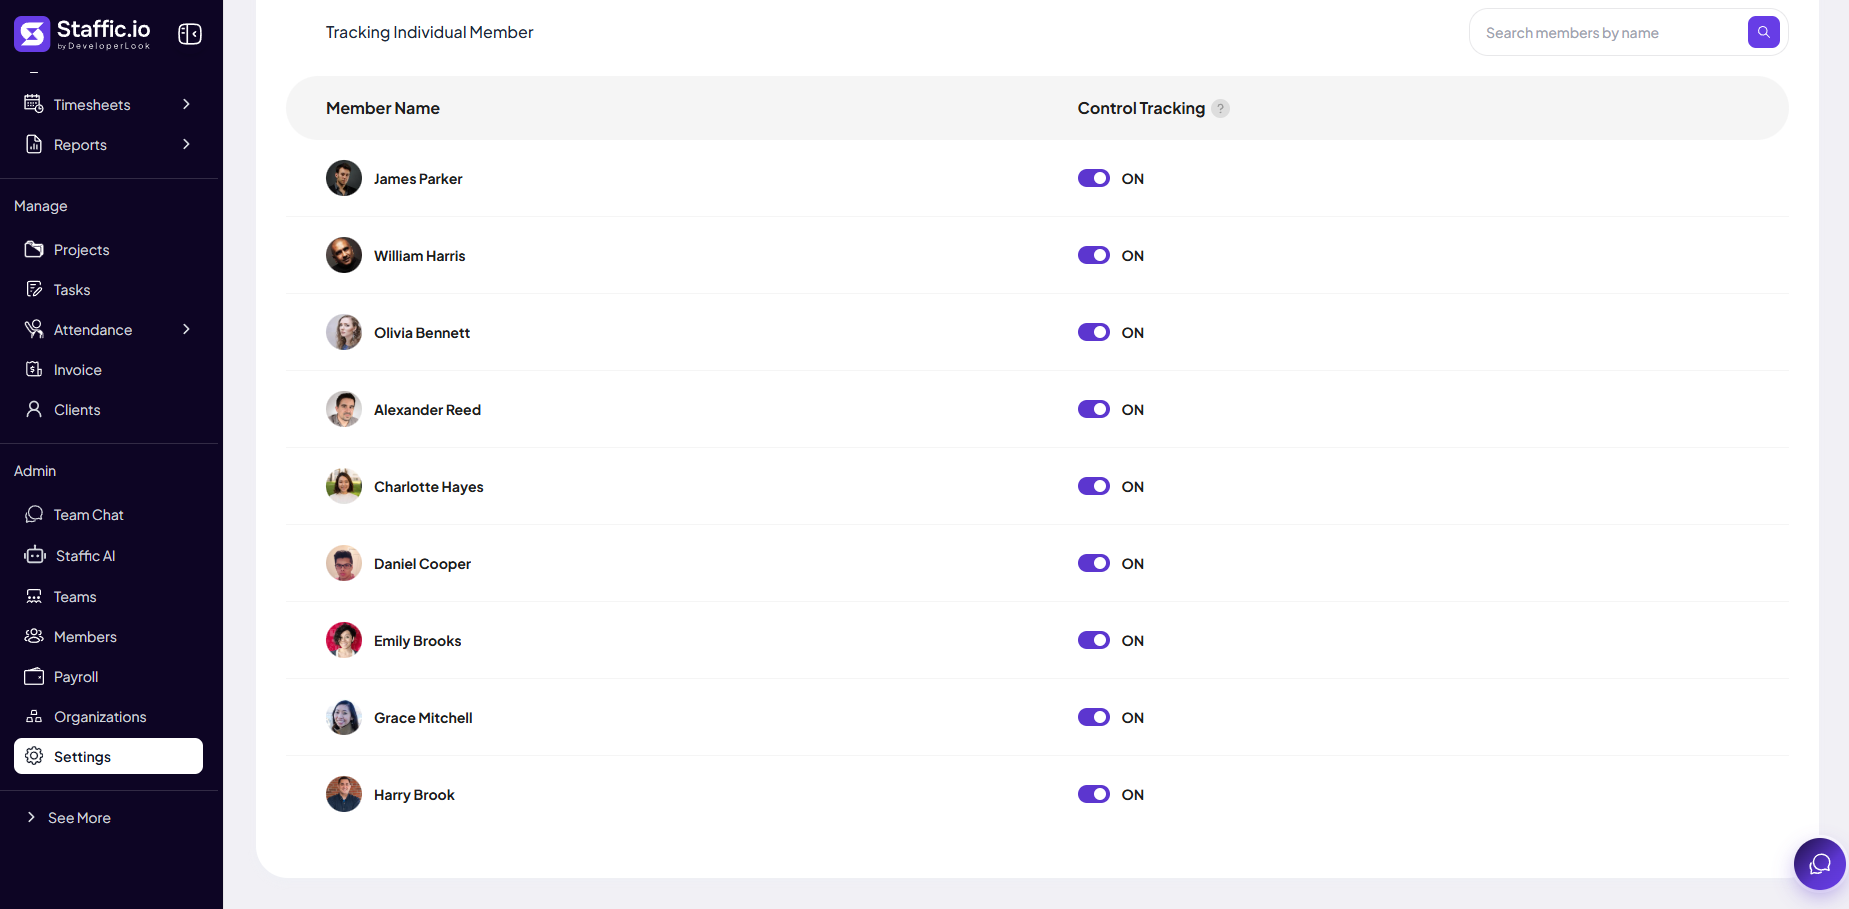Click the name Alexander Reed

pyautogui.click(x=427, y=409)
